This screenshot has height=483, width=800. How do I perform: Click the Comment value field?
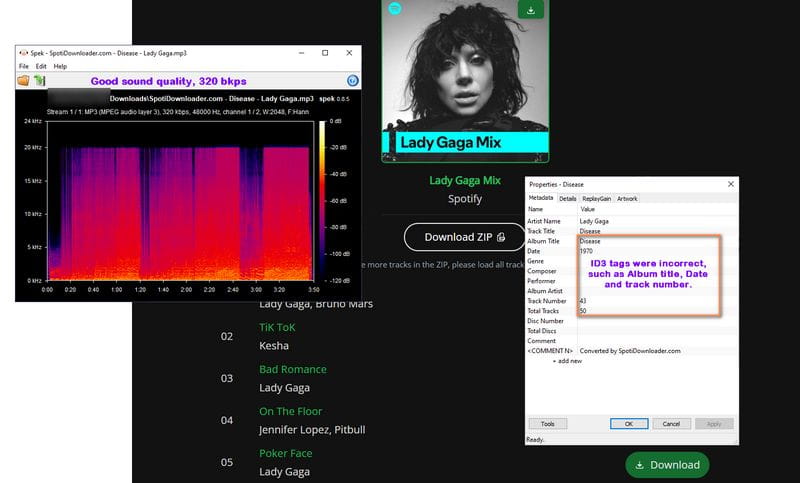tap(657, 341)
